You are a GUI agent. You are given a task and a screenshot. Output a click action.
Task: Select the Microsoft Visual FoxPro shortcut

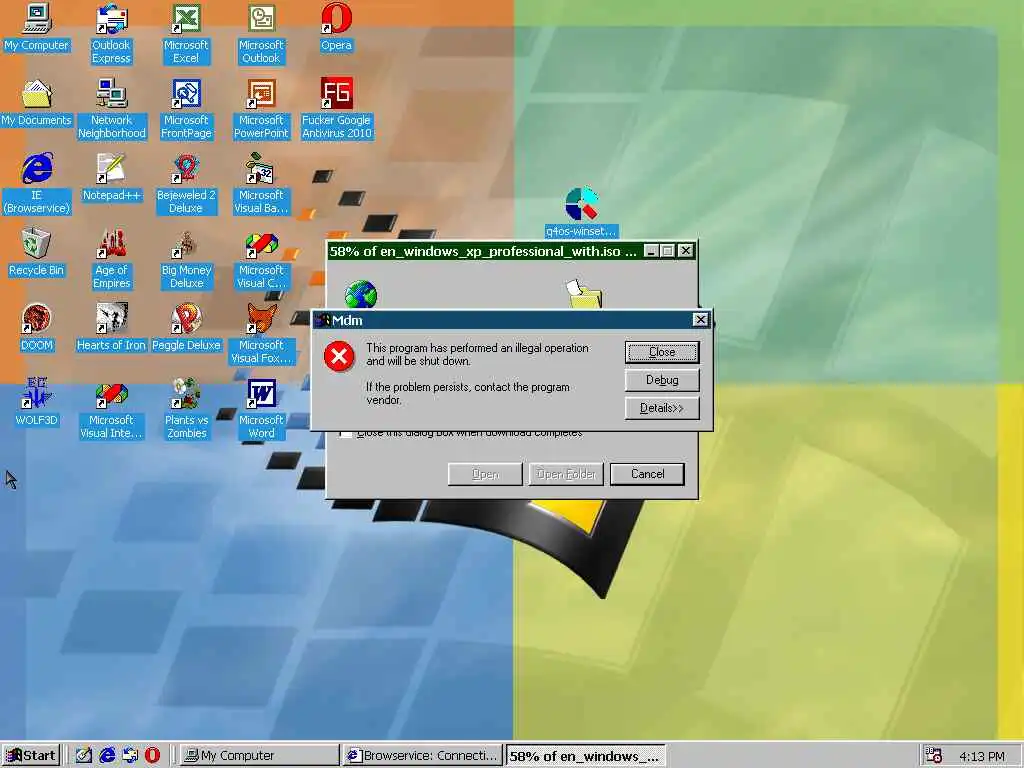point(261,334)
